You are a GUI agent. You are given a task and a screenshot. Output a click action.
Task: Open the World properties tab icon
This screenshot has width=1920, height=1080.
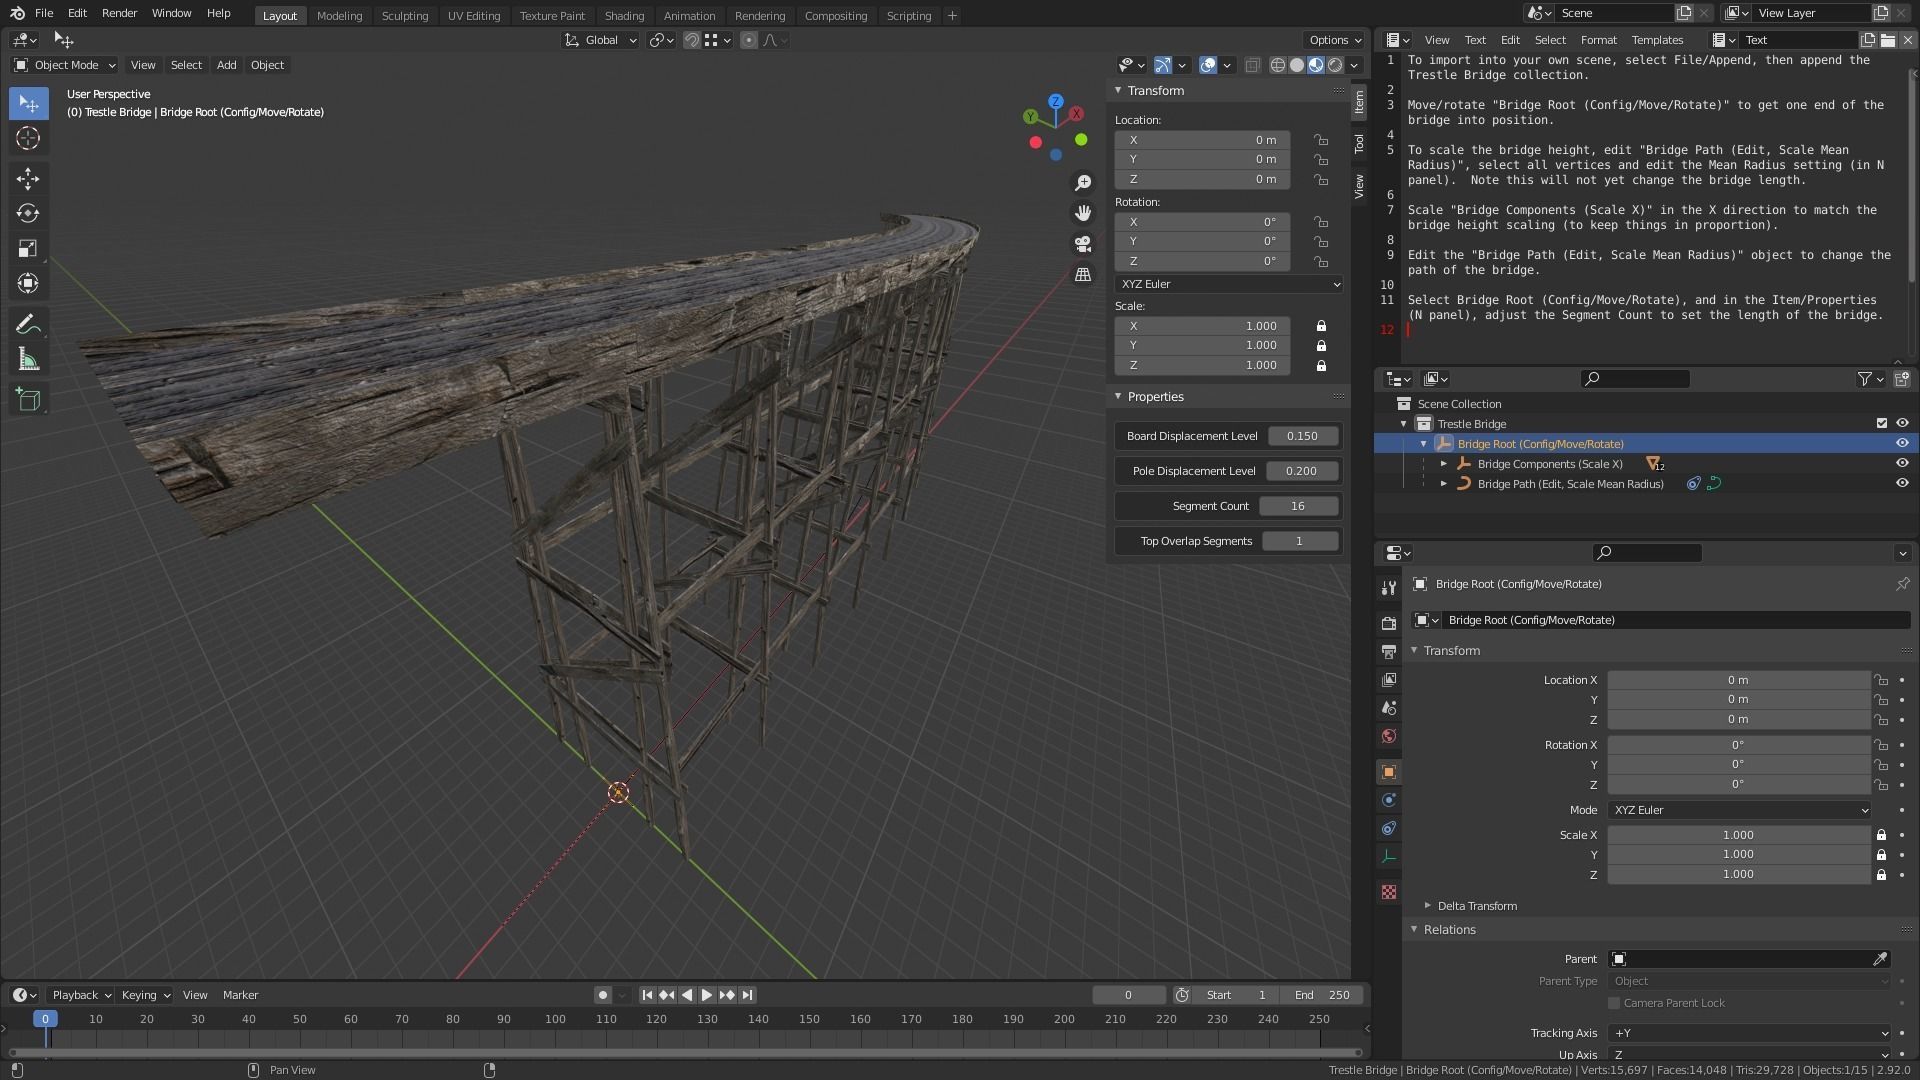(1388, 736)
